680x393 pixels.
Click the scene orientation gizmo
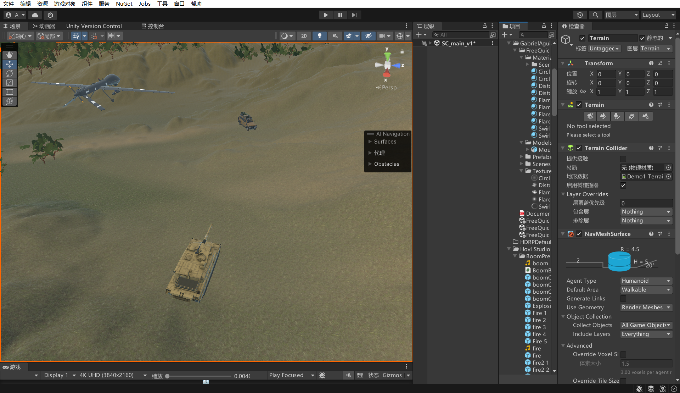(x=387, y=66)
